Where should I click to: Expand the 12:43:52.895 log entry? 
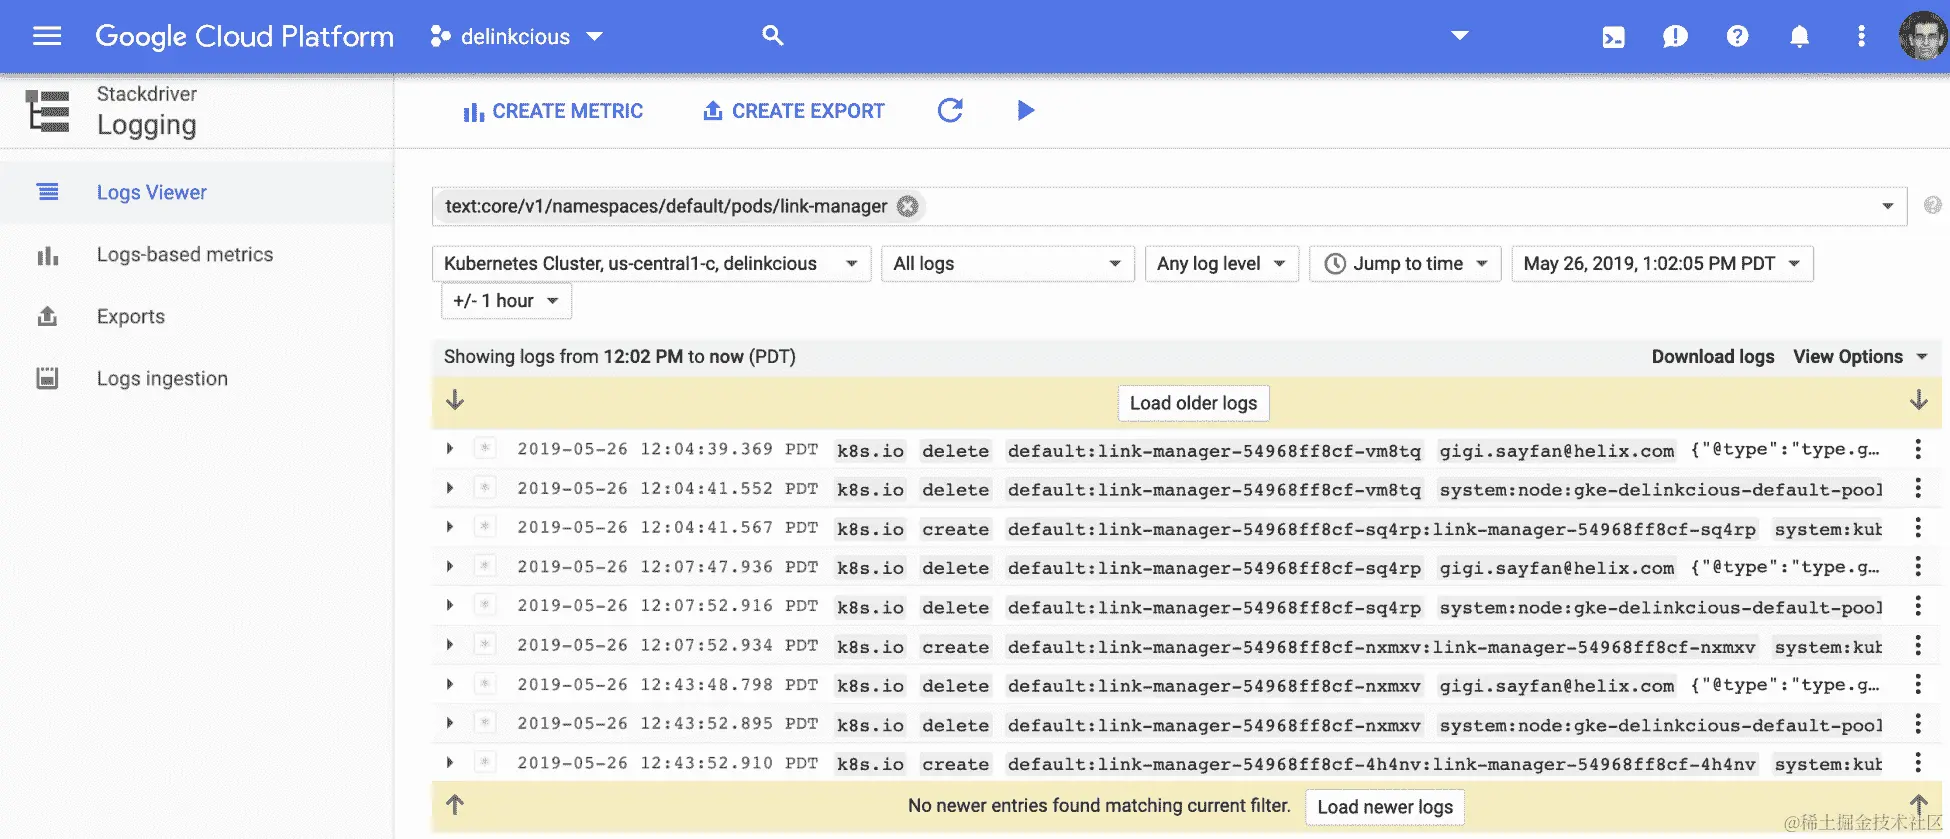pos(450,723)
